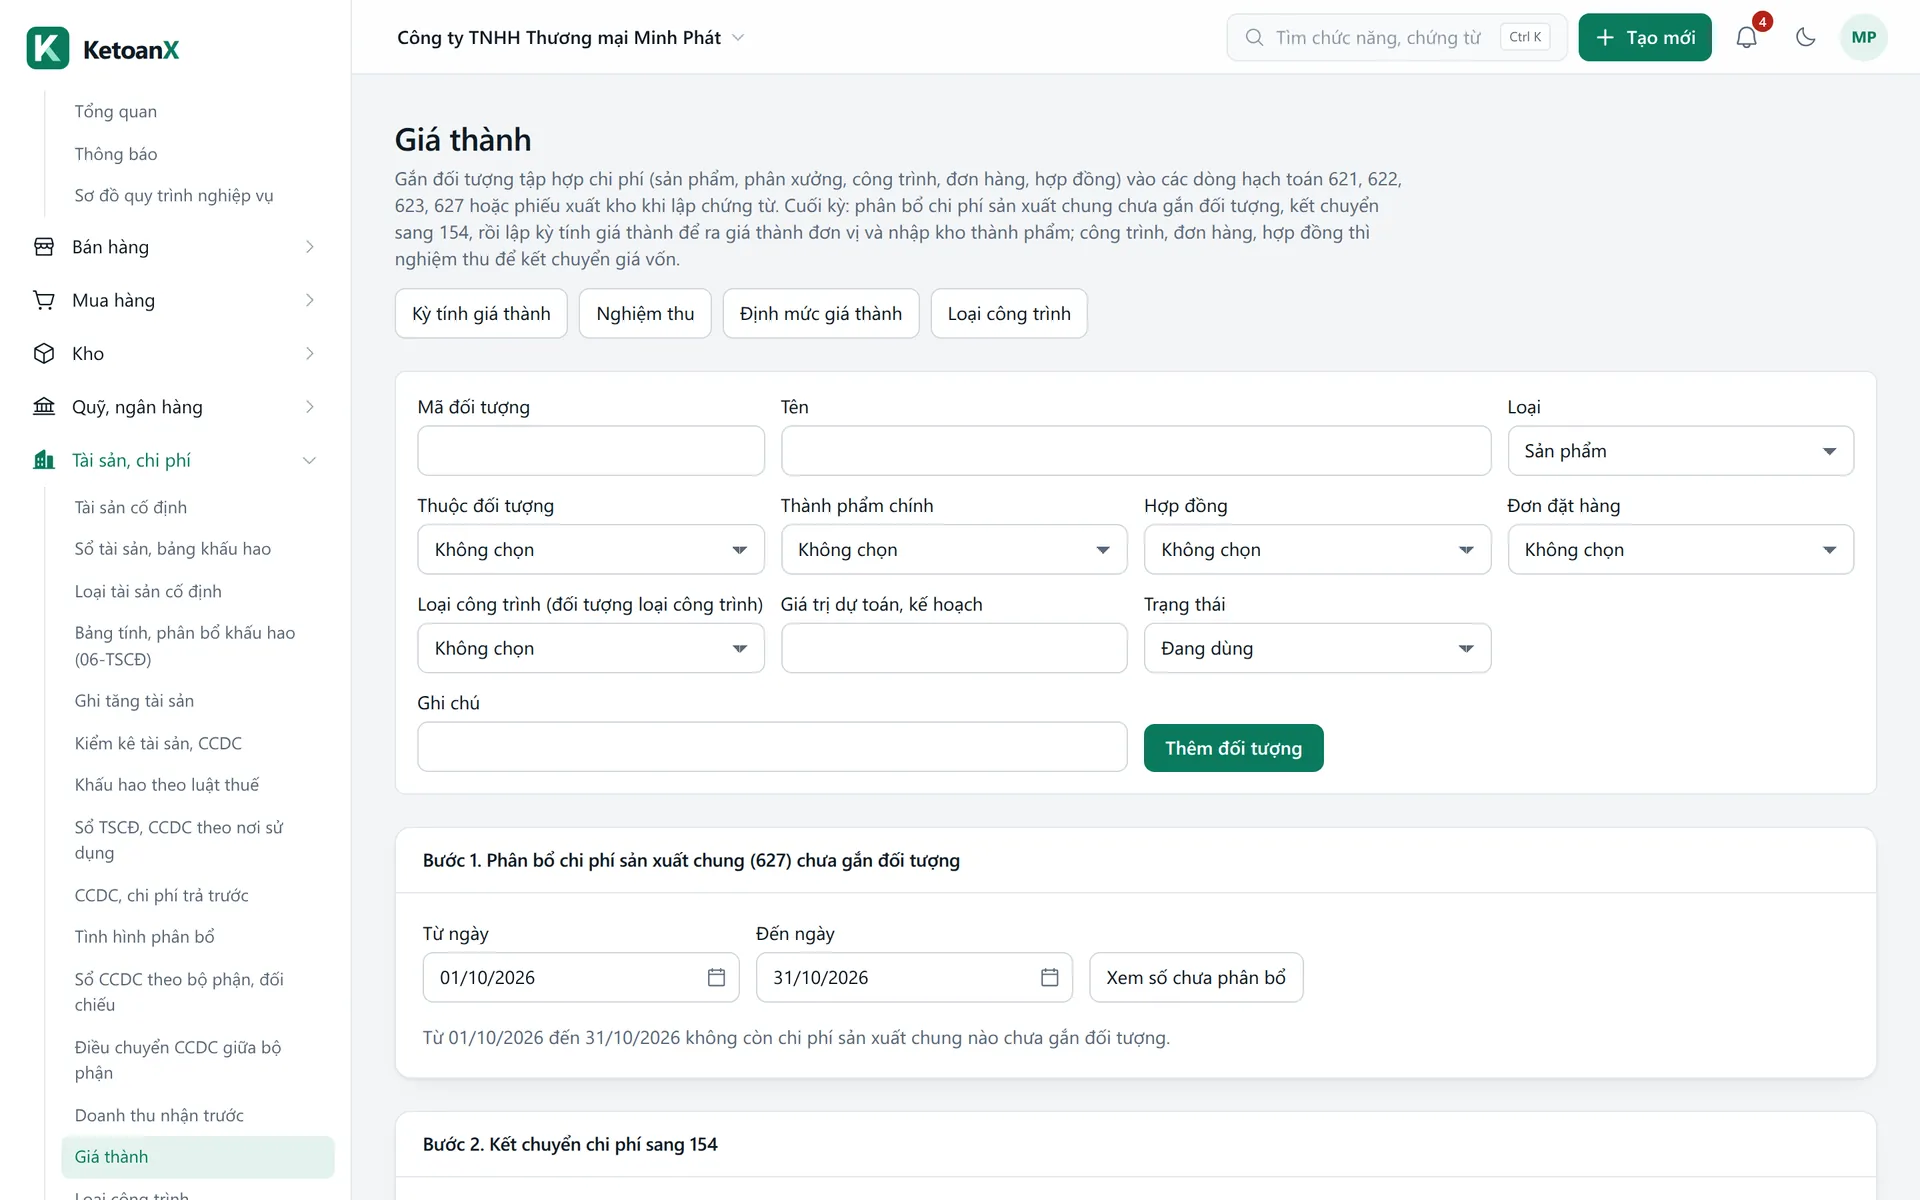Viewport: 1920px width, 1200px height.
Task: Focus the Ghi chú input field
Action: (772, 747)
